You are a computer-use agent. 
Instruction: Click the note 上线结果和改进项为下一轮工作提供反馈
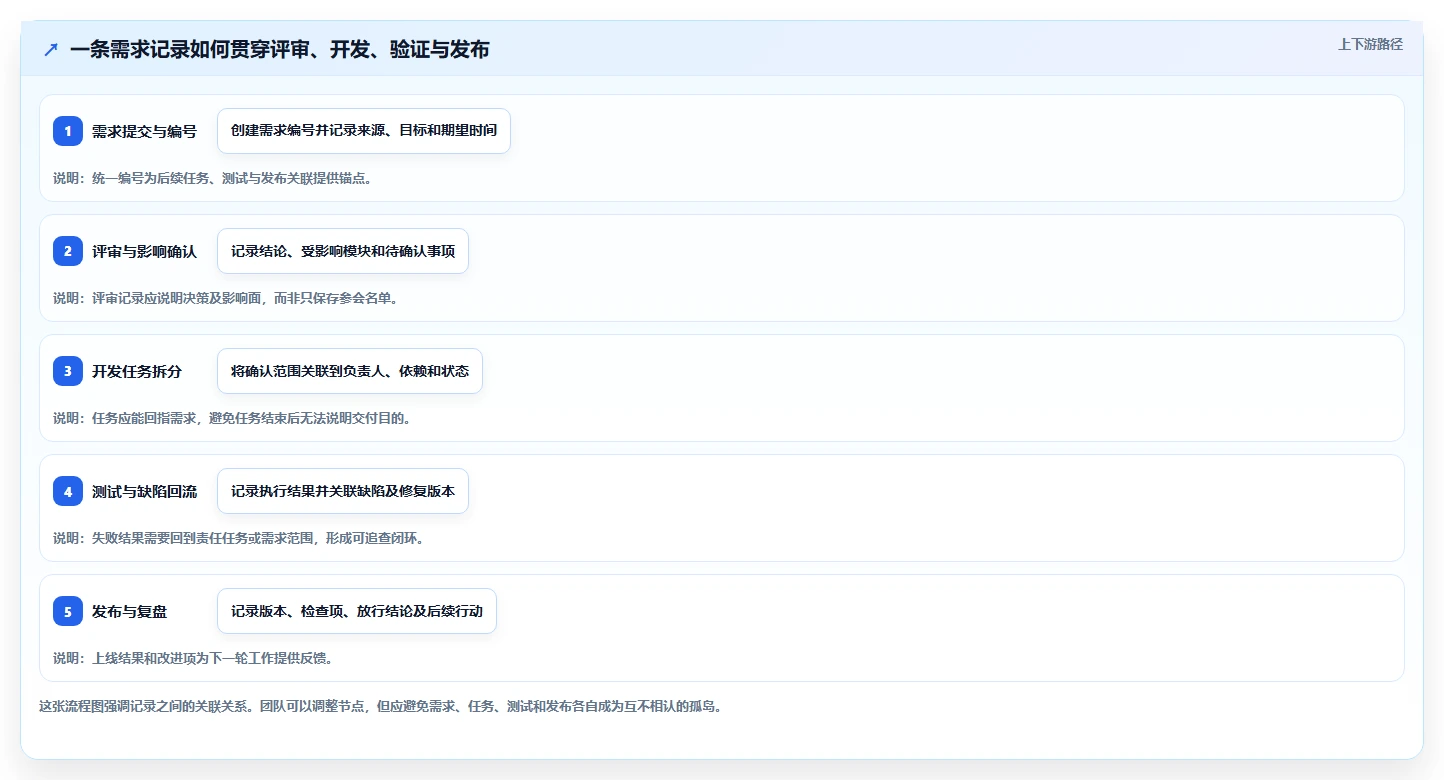193,658
